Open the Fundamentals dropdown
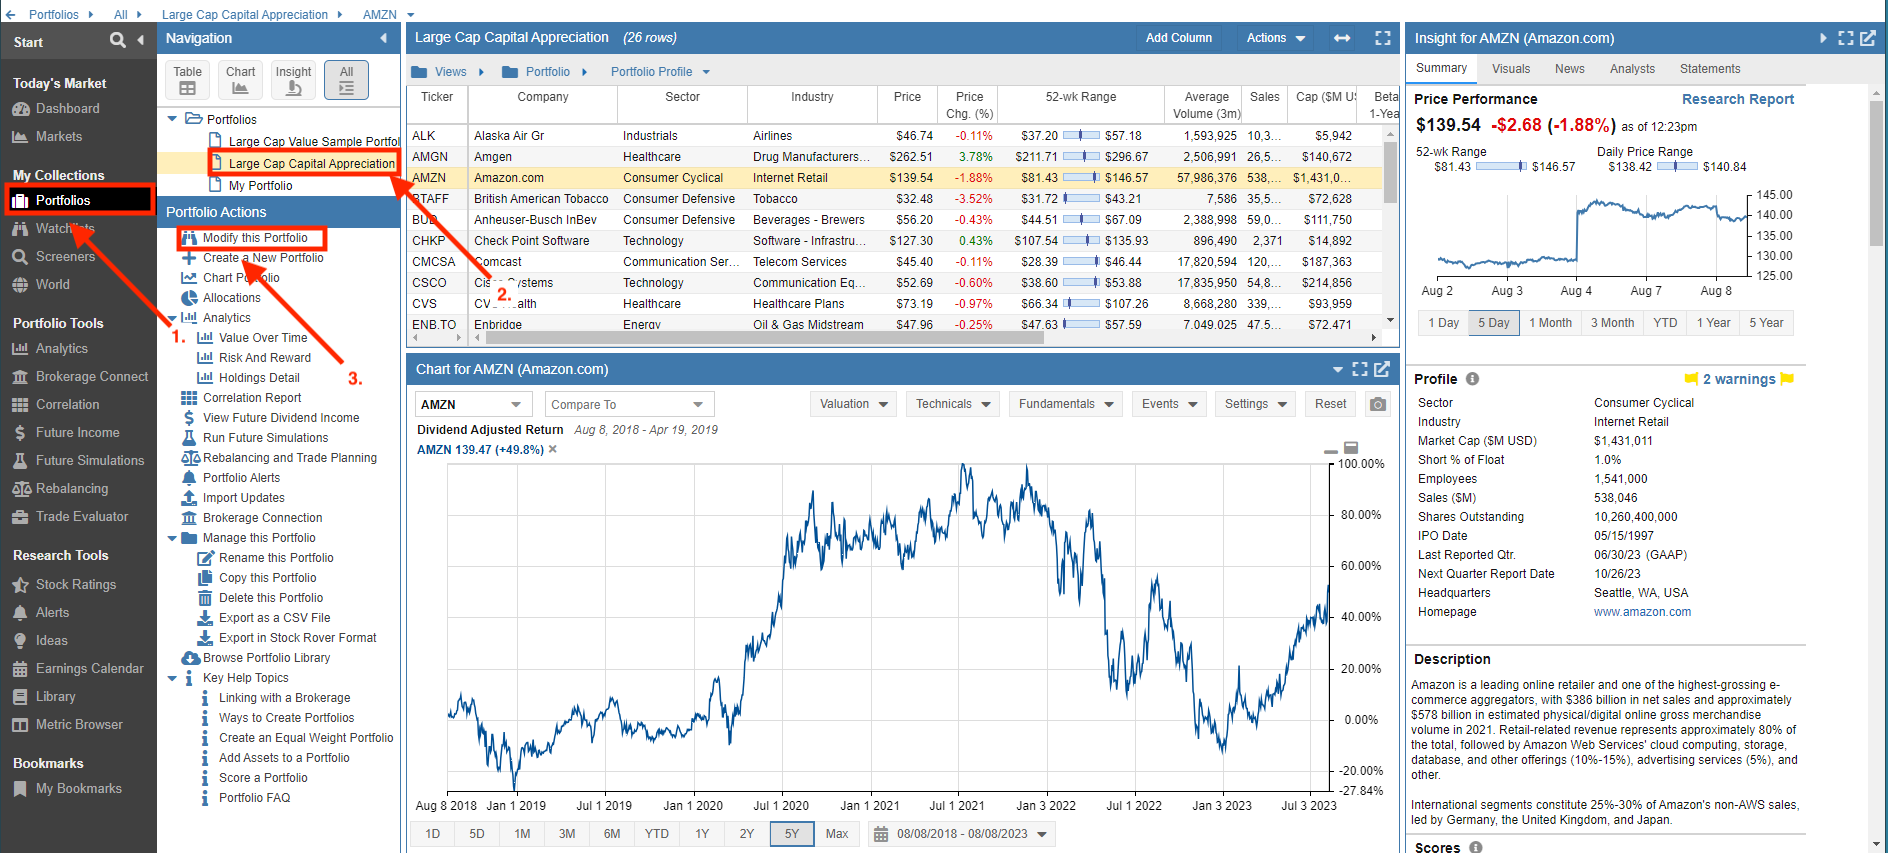 1066,404
